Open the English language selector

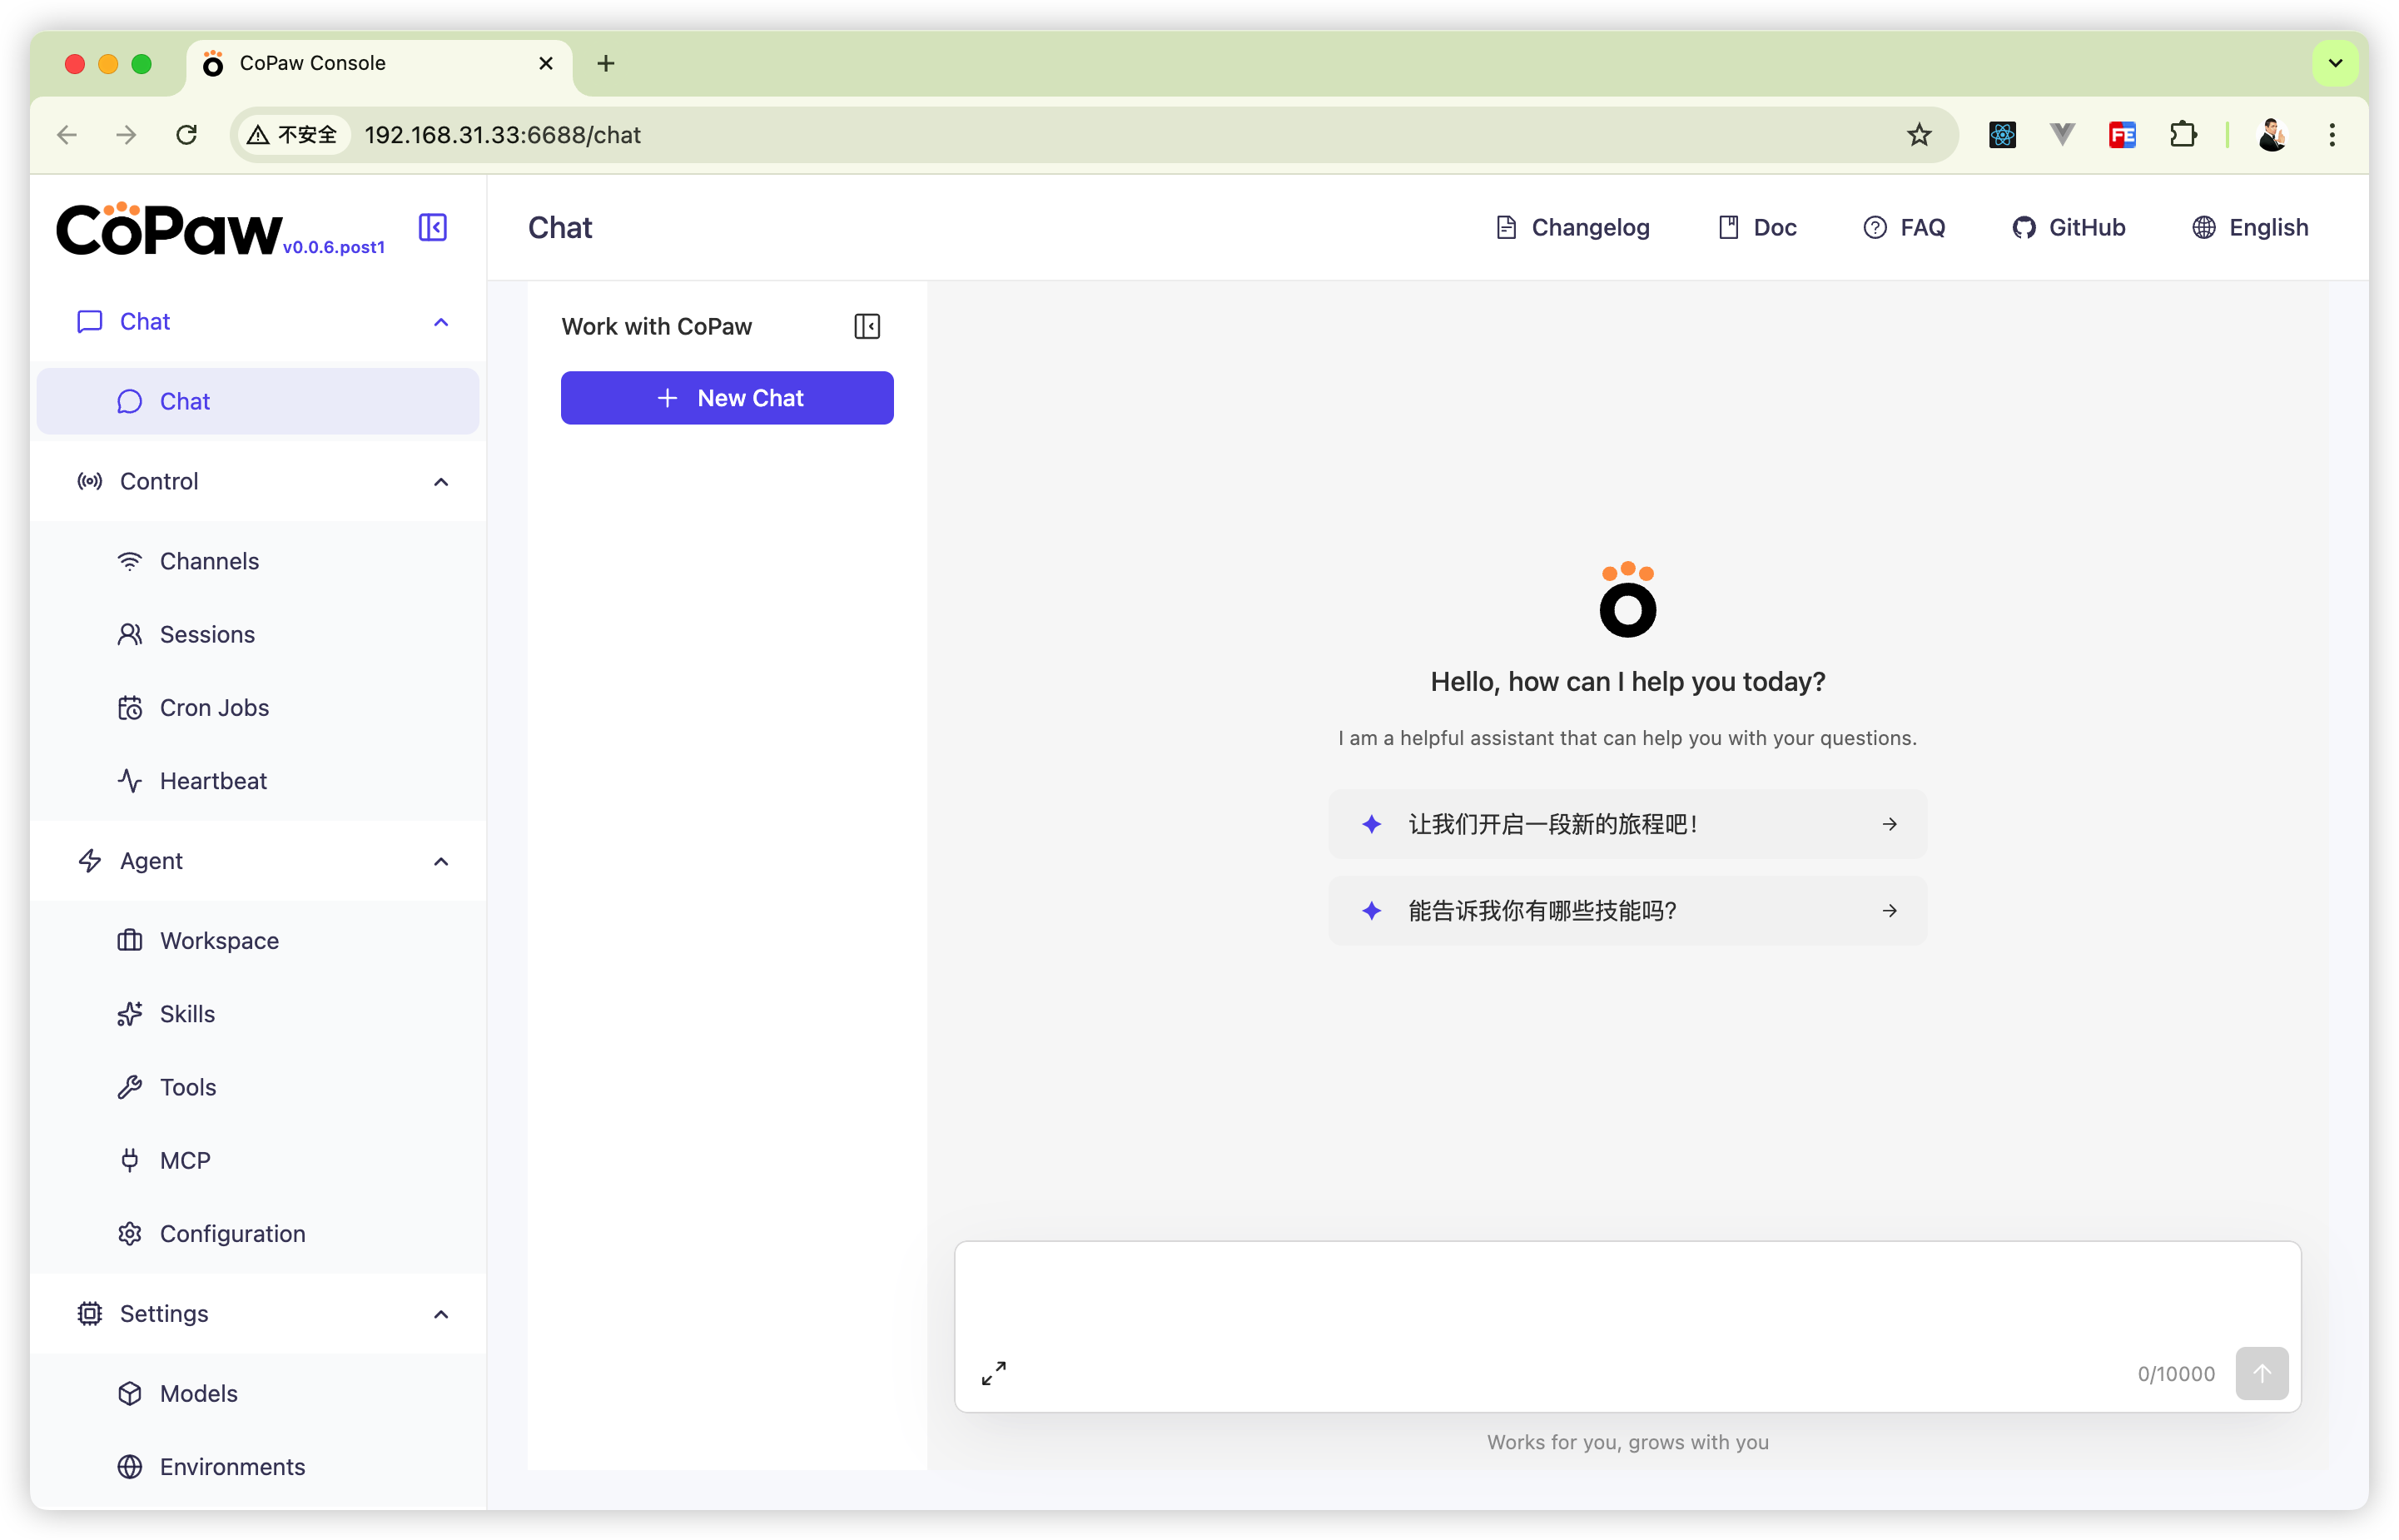[2250, 228]
